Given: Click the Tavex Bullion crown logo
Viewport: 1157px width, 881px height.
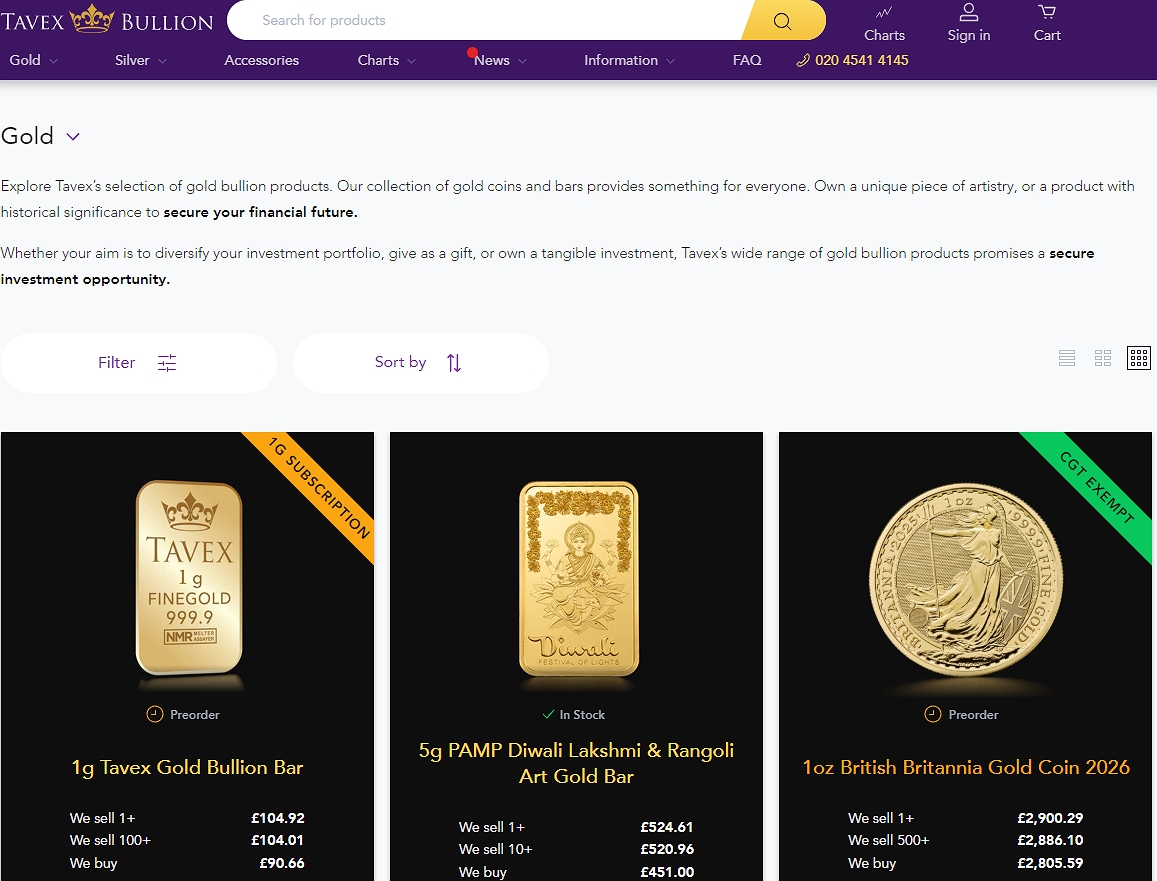Looking at the screenshot, I should [x=107, y=20].
